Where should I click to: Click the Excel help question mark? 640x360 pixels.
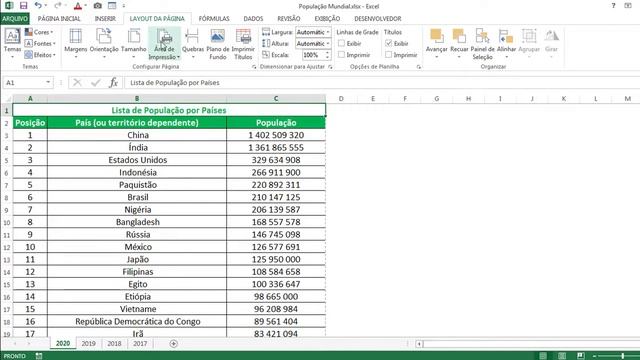[x=613, y=6]
